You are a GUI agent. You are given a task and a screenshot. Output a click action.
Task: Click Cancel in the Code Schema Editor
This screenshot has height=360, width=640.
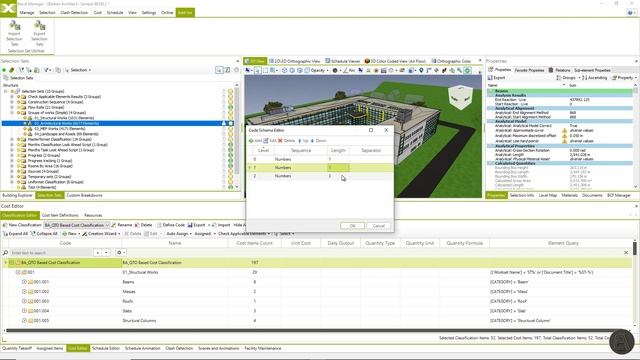[x=378, y=226]
